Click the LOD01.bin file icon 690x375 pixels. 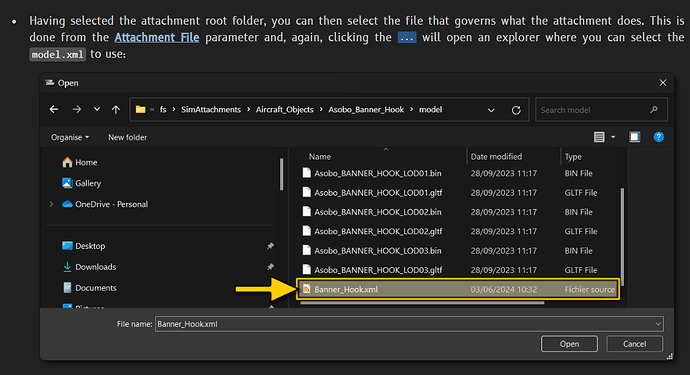(x=307, y=173)
